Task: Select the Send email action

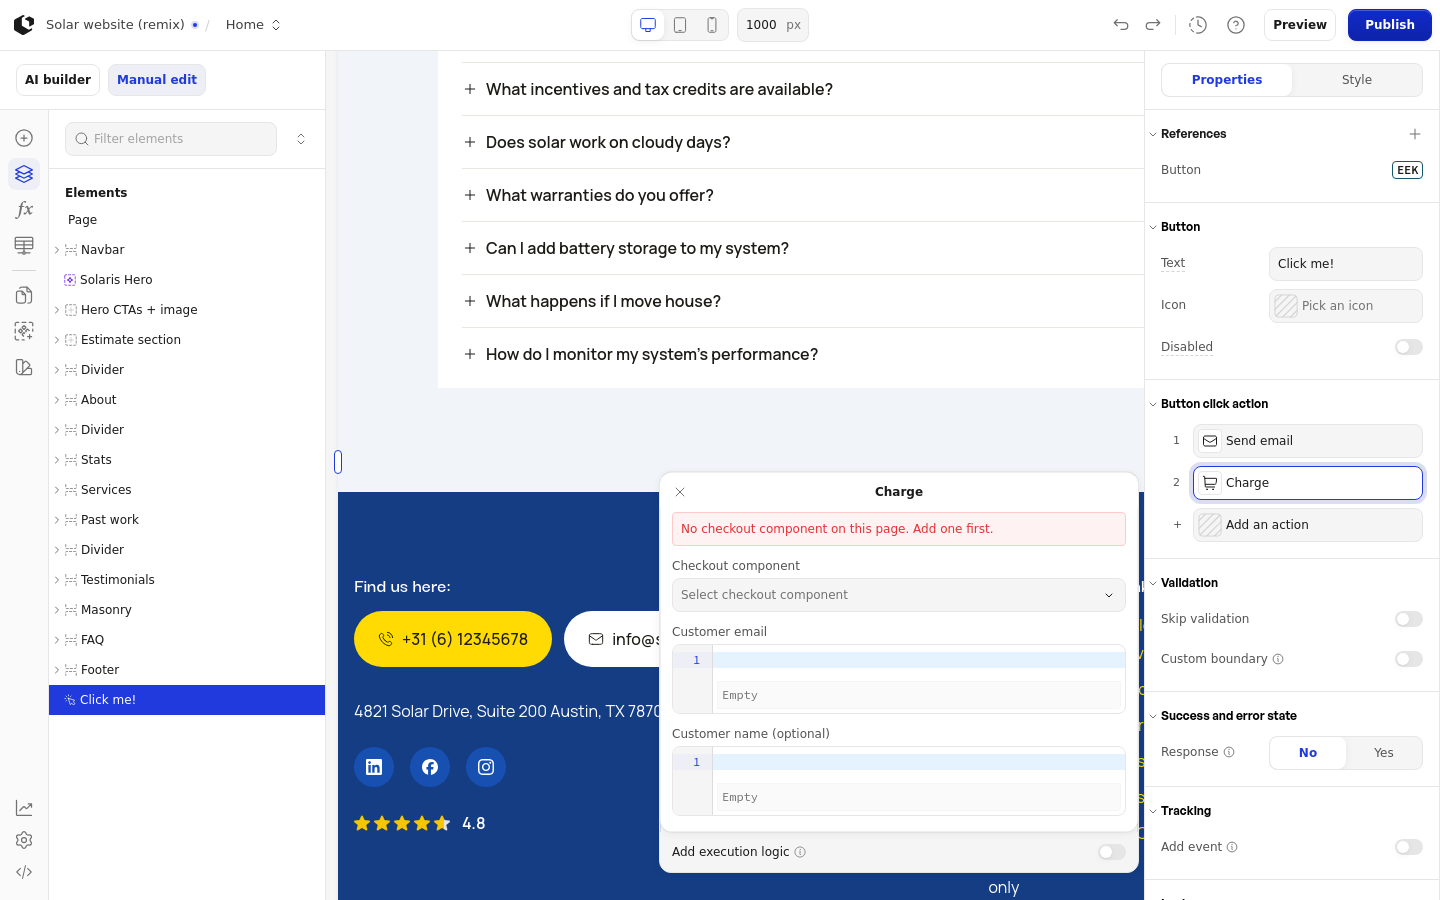Action: point(1308,441)
